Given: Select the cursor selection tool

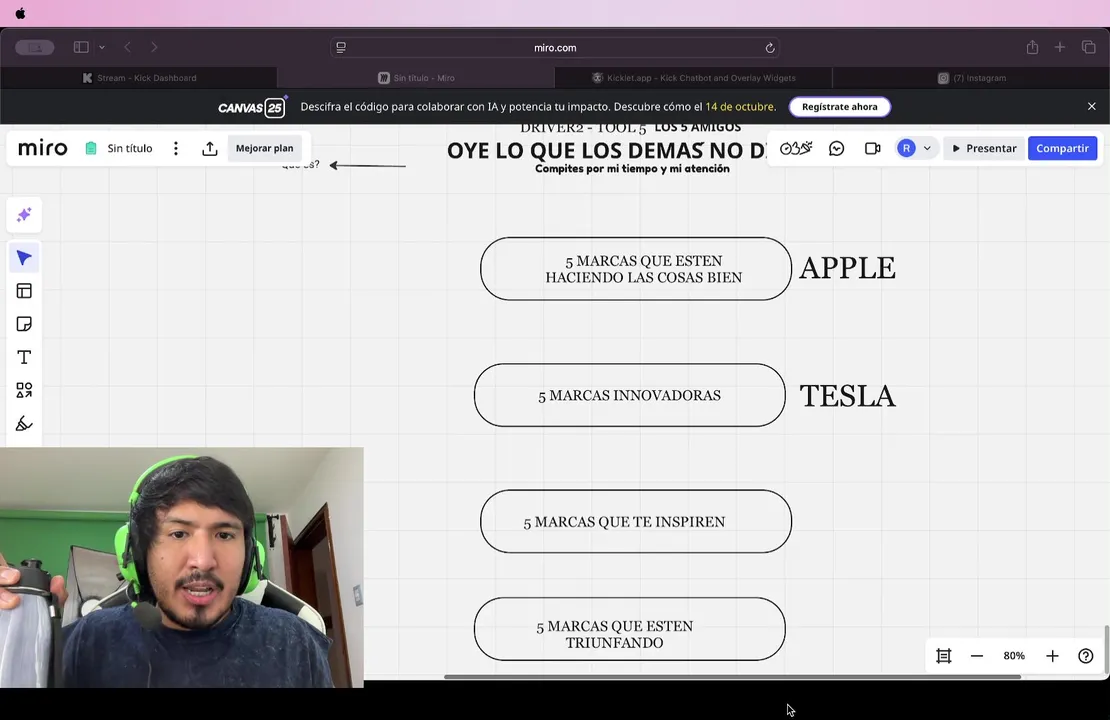Looking at the screenshot, I should click(x=24, y=258).
